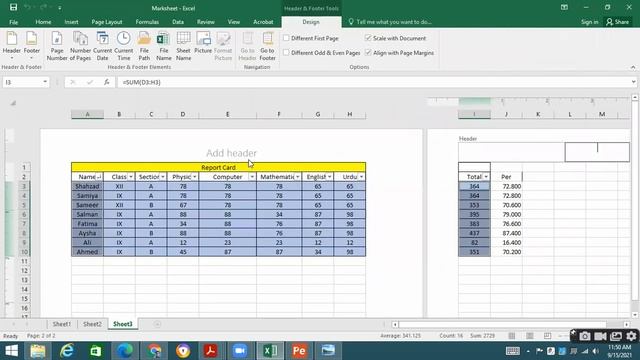
Task: Click the horizontal scrollbar track
Action: click(510, 324)
